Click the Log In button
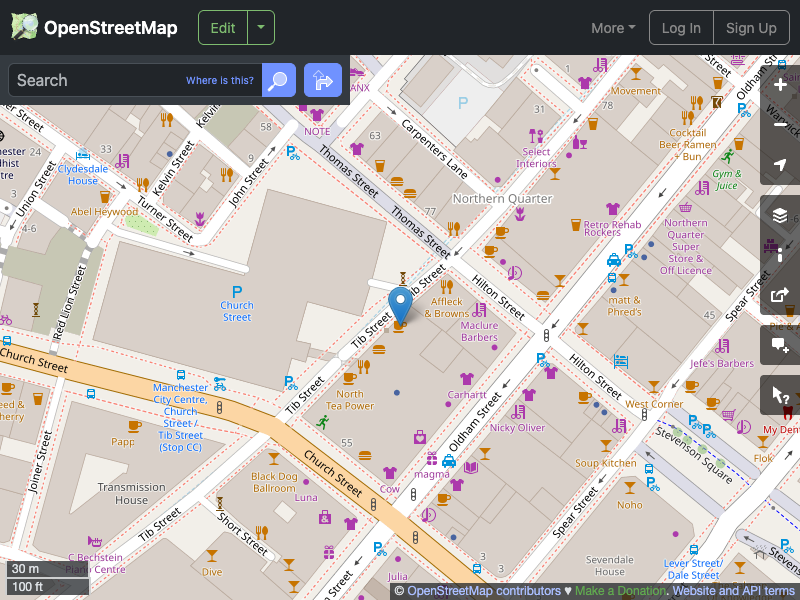The image size is (800, 600). coord(681,28)
